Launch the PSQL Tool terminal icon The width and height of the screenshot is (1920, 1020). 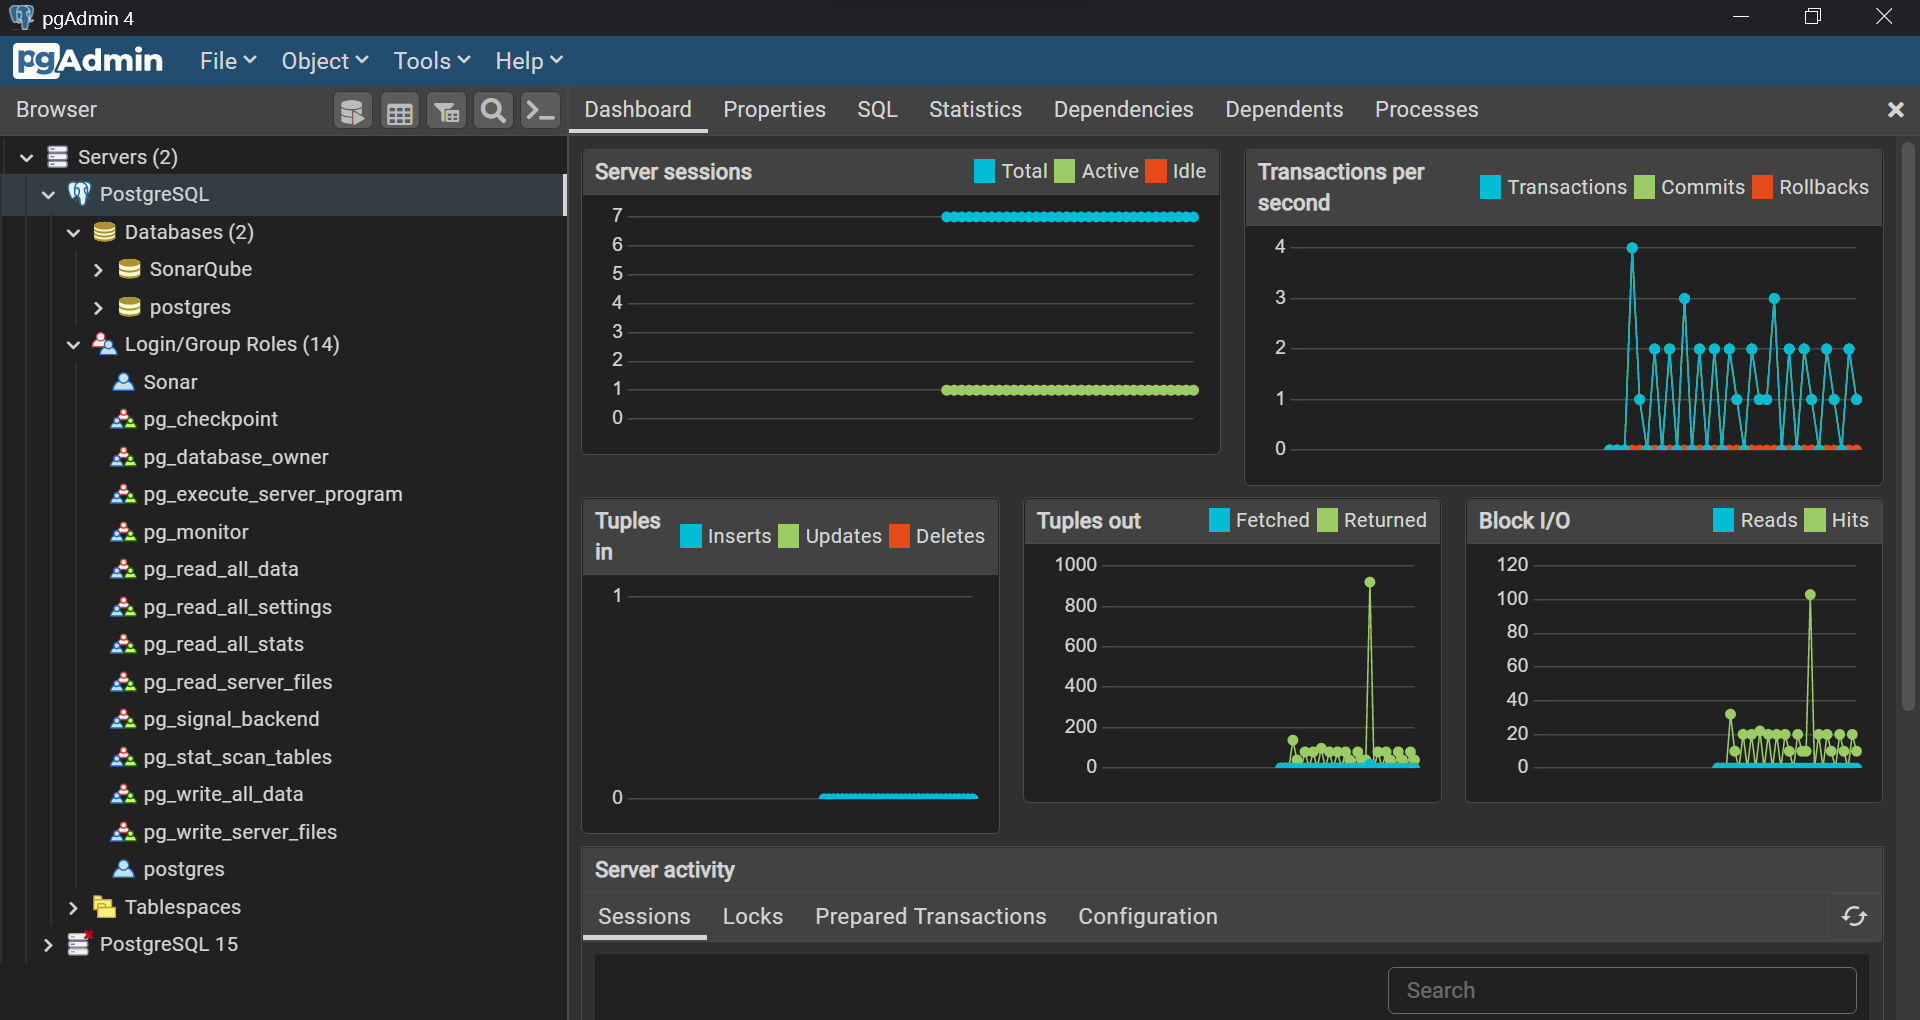coord(541,111)
